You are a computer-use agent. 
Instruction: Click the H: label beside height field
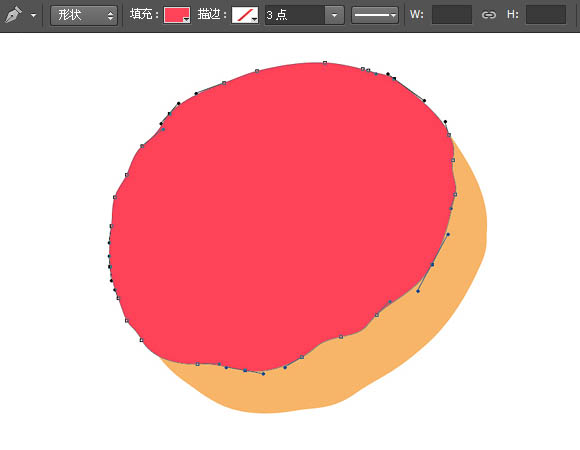click(513, 15)
